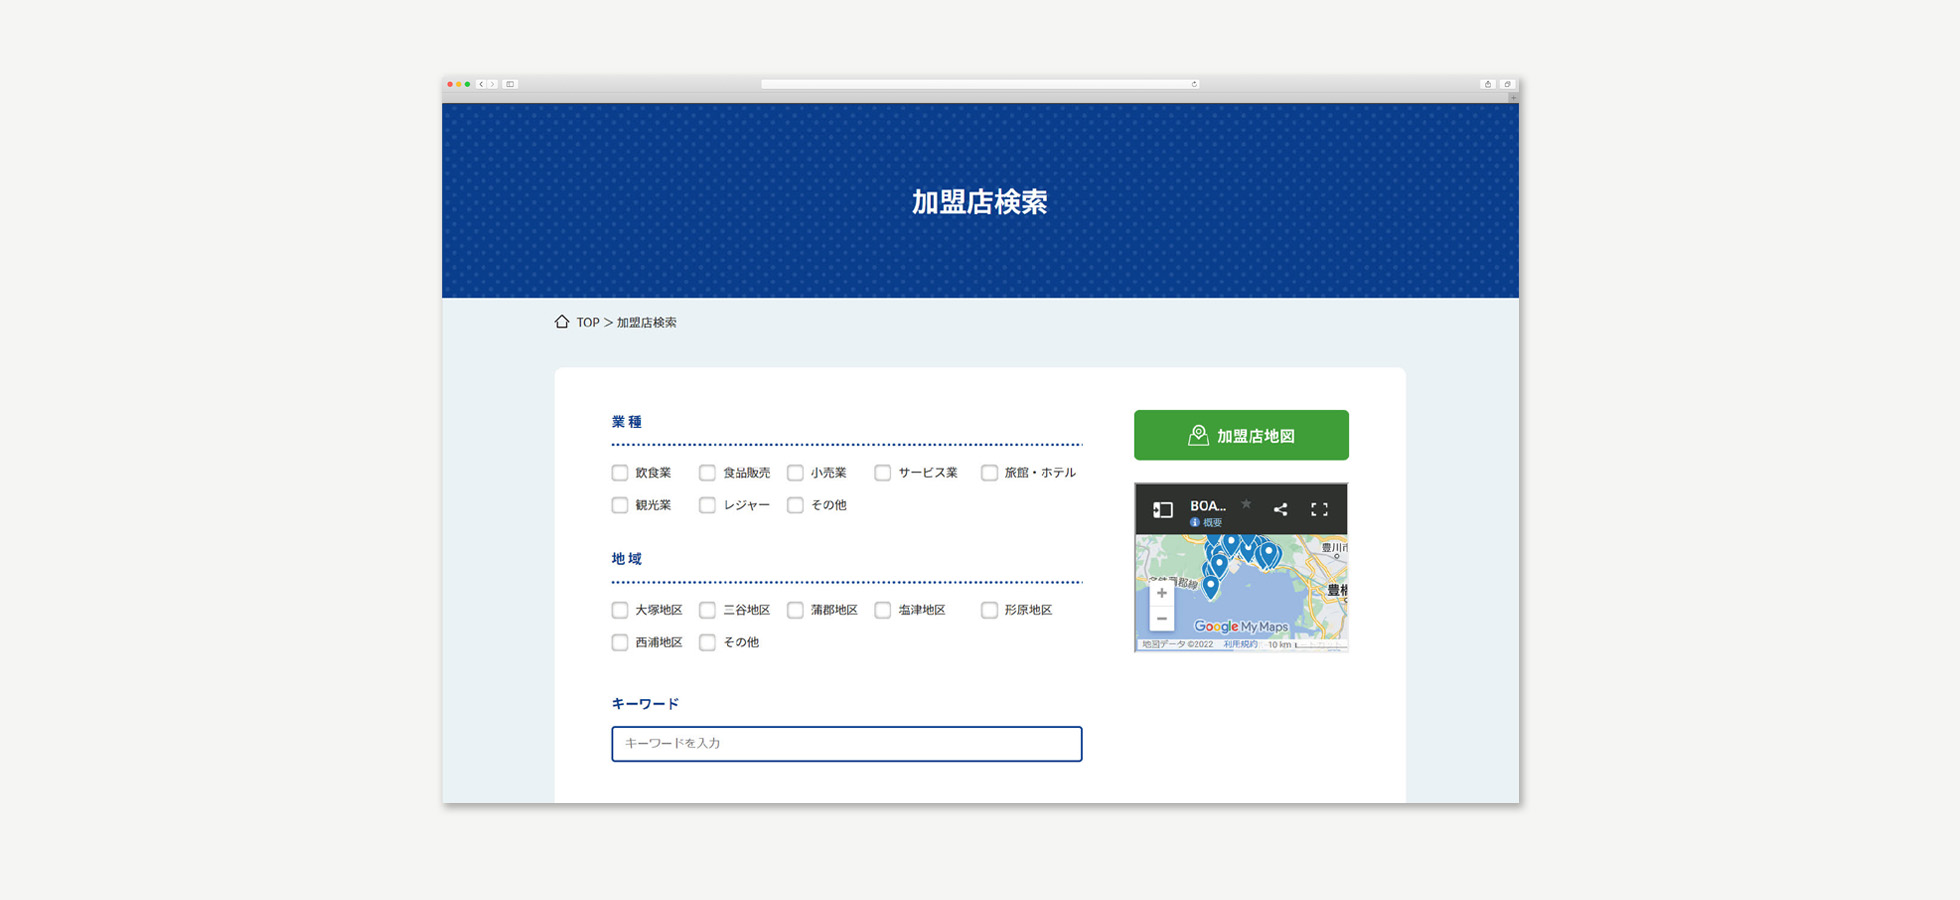Click the map title BOA...
Image resolution: width=1960 pixels, height=900 pixels.
tap(1208, 506)
